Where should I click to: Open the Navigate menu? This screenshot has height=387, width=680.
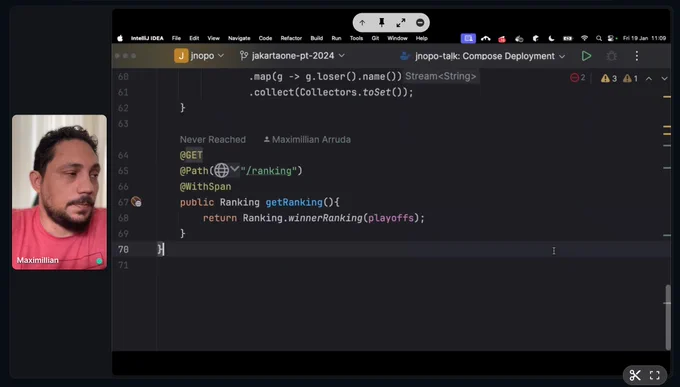click(239, 38)
